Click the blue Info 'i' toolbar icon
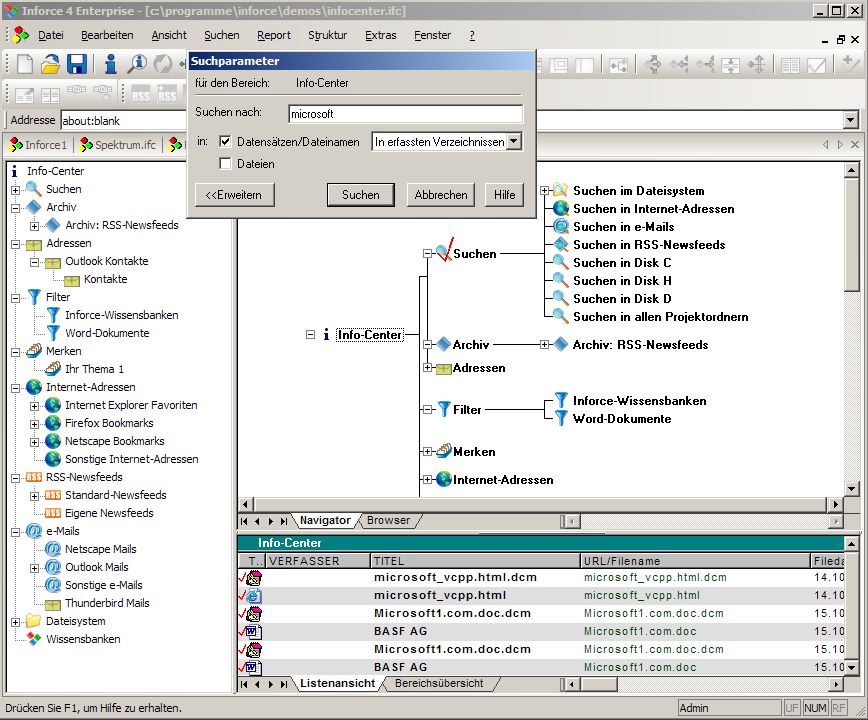This screenshot has height=720, width=868. [x=110, y=64]
